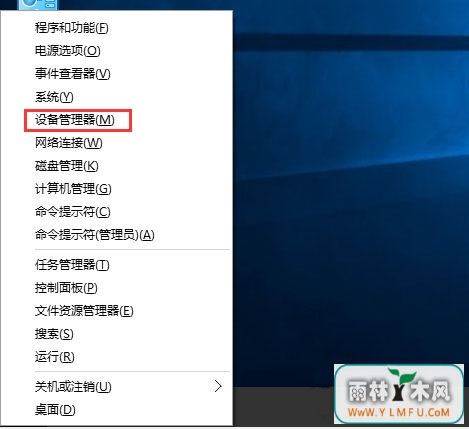The width and height of the screenshot is (469, 429).
Task: Open 程序和功能(F) menu entry
Action: (72, 28)
